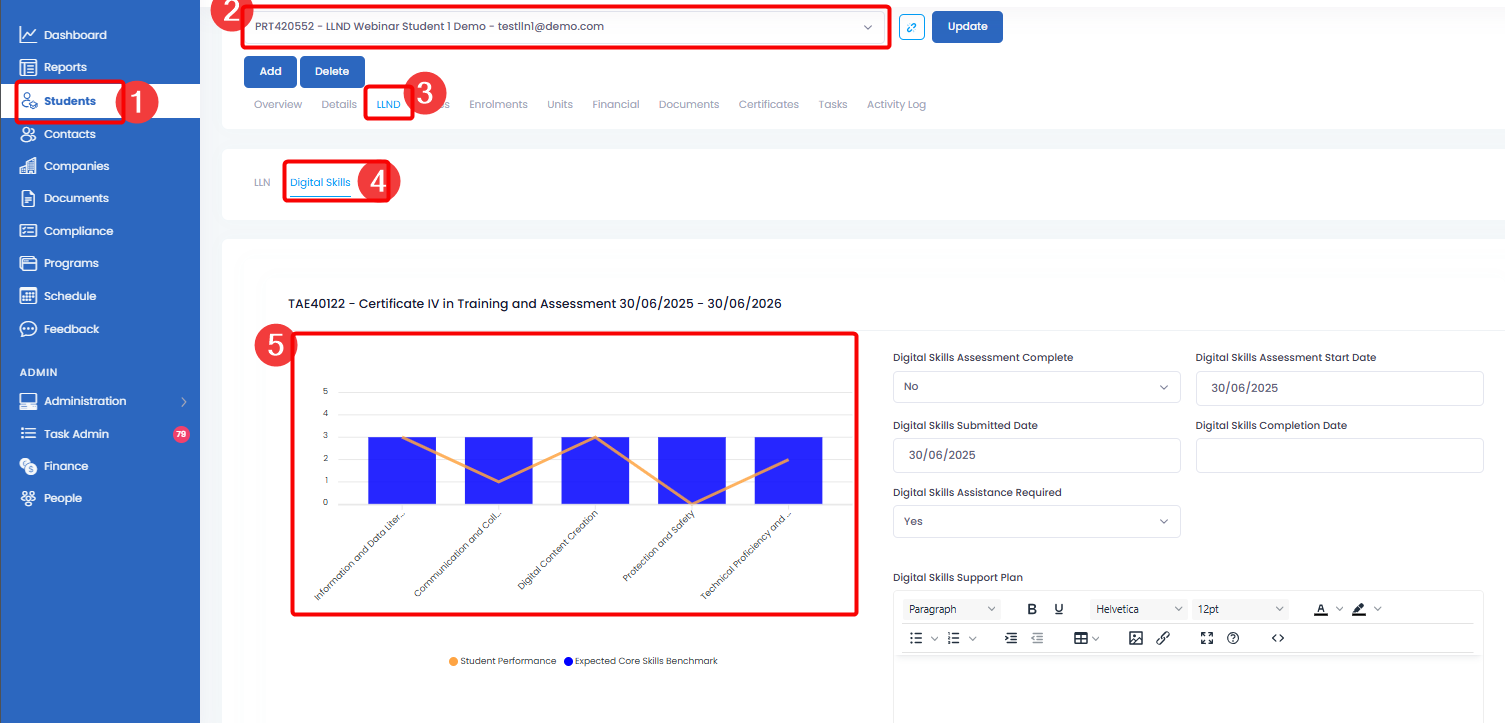
Task: Open fullscreen mode for the editor
Action: click(x=1206, y=638)
